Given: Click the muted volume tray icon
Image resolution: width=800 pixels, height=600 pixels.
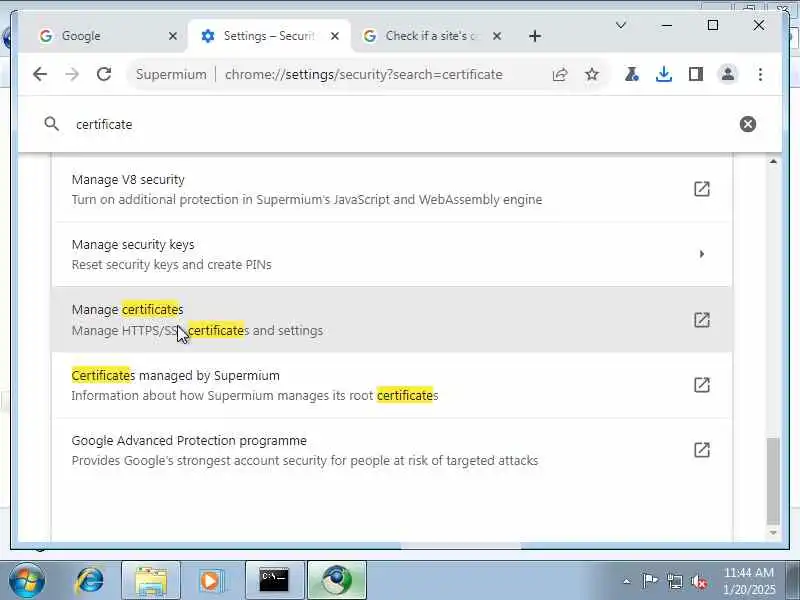Looking at the screenshot, I should [698, 581].
